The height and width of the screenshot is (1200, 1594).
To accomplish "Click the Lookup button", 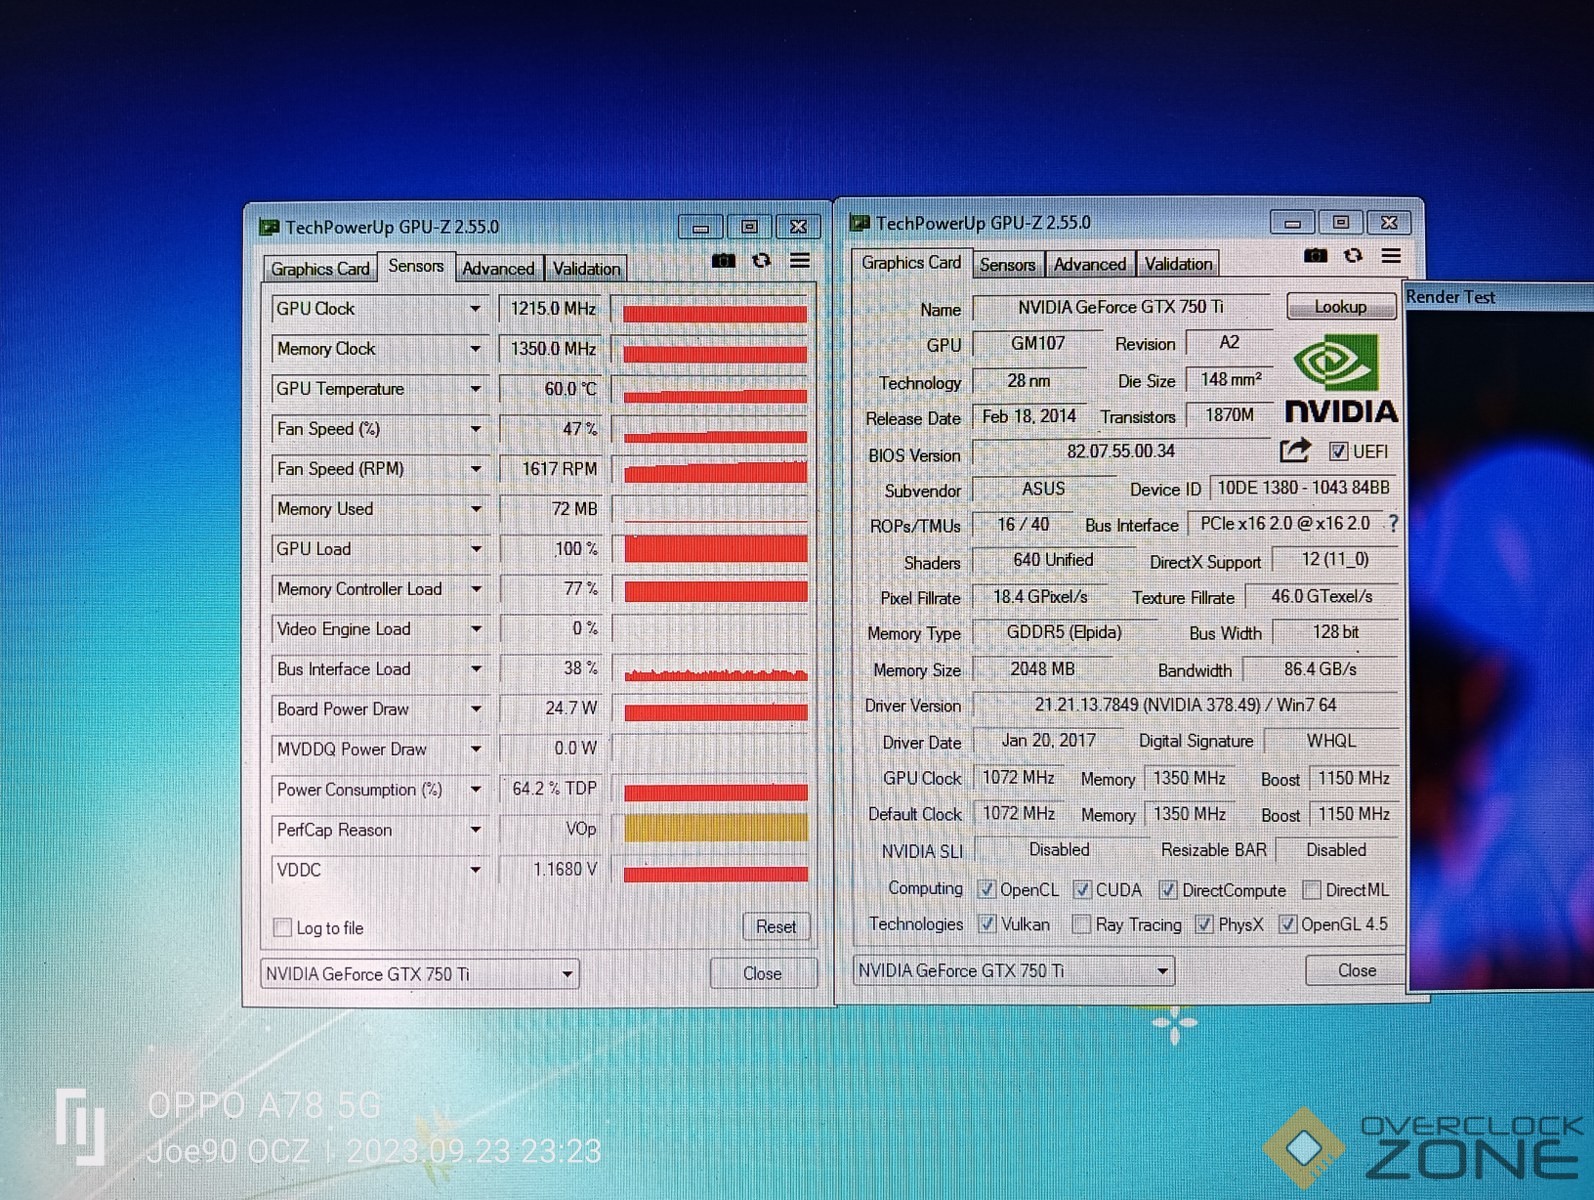I will (1340, 306).
